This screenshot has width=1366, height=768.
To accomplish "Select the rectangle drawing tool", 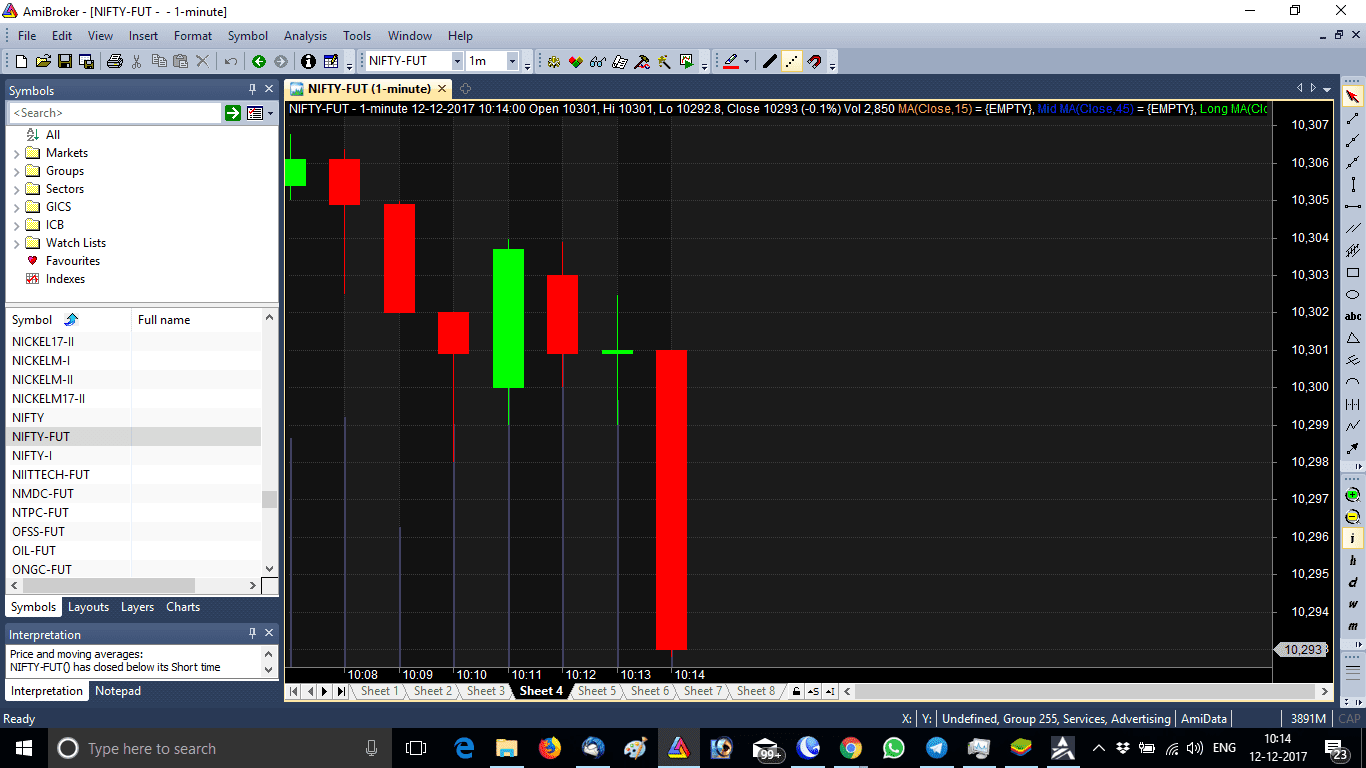I will (1353, 273).
